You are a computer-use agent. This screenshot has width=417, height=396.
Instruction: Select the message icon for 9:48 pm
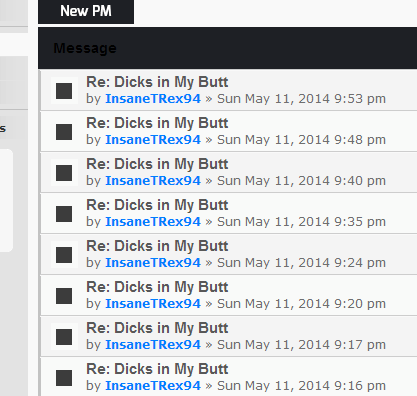[x=64, y=132]
